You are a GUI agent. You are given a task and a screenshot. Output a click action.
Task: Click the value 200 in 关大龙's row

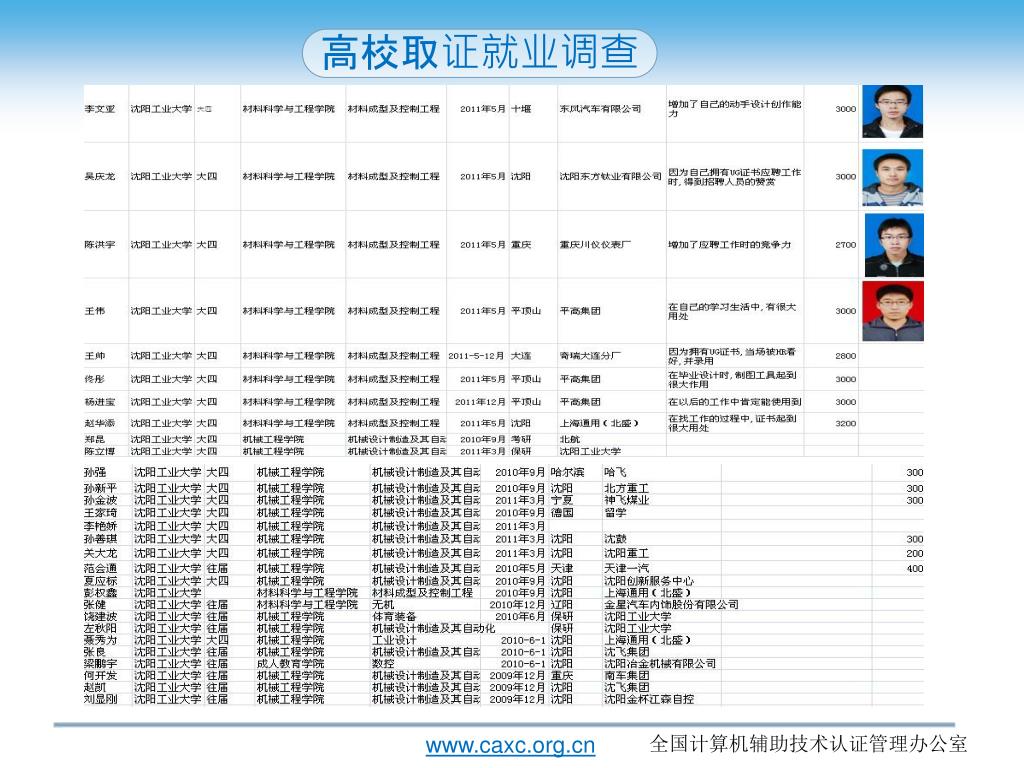915,553
